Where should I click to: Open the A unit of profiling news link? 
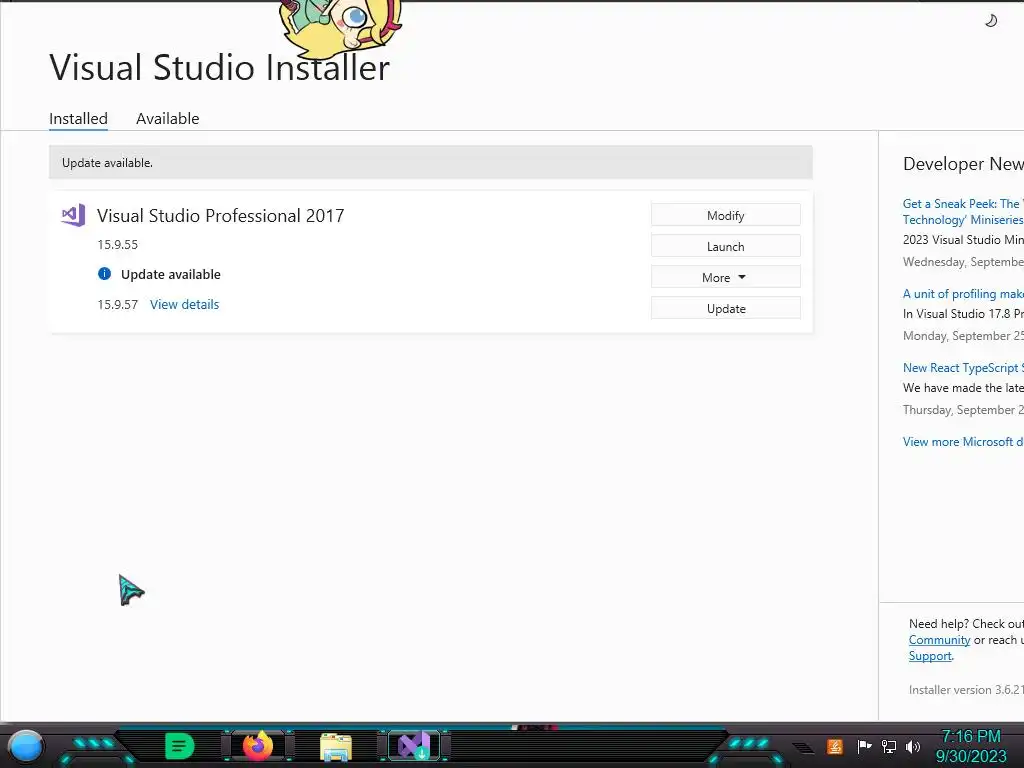point(963,294)
